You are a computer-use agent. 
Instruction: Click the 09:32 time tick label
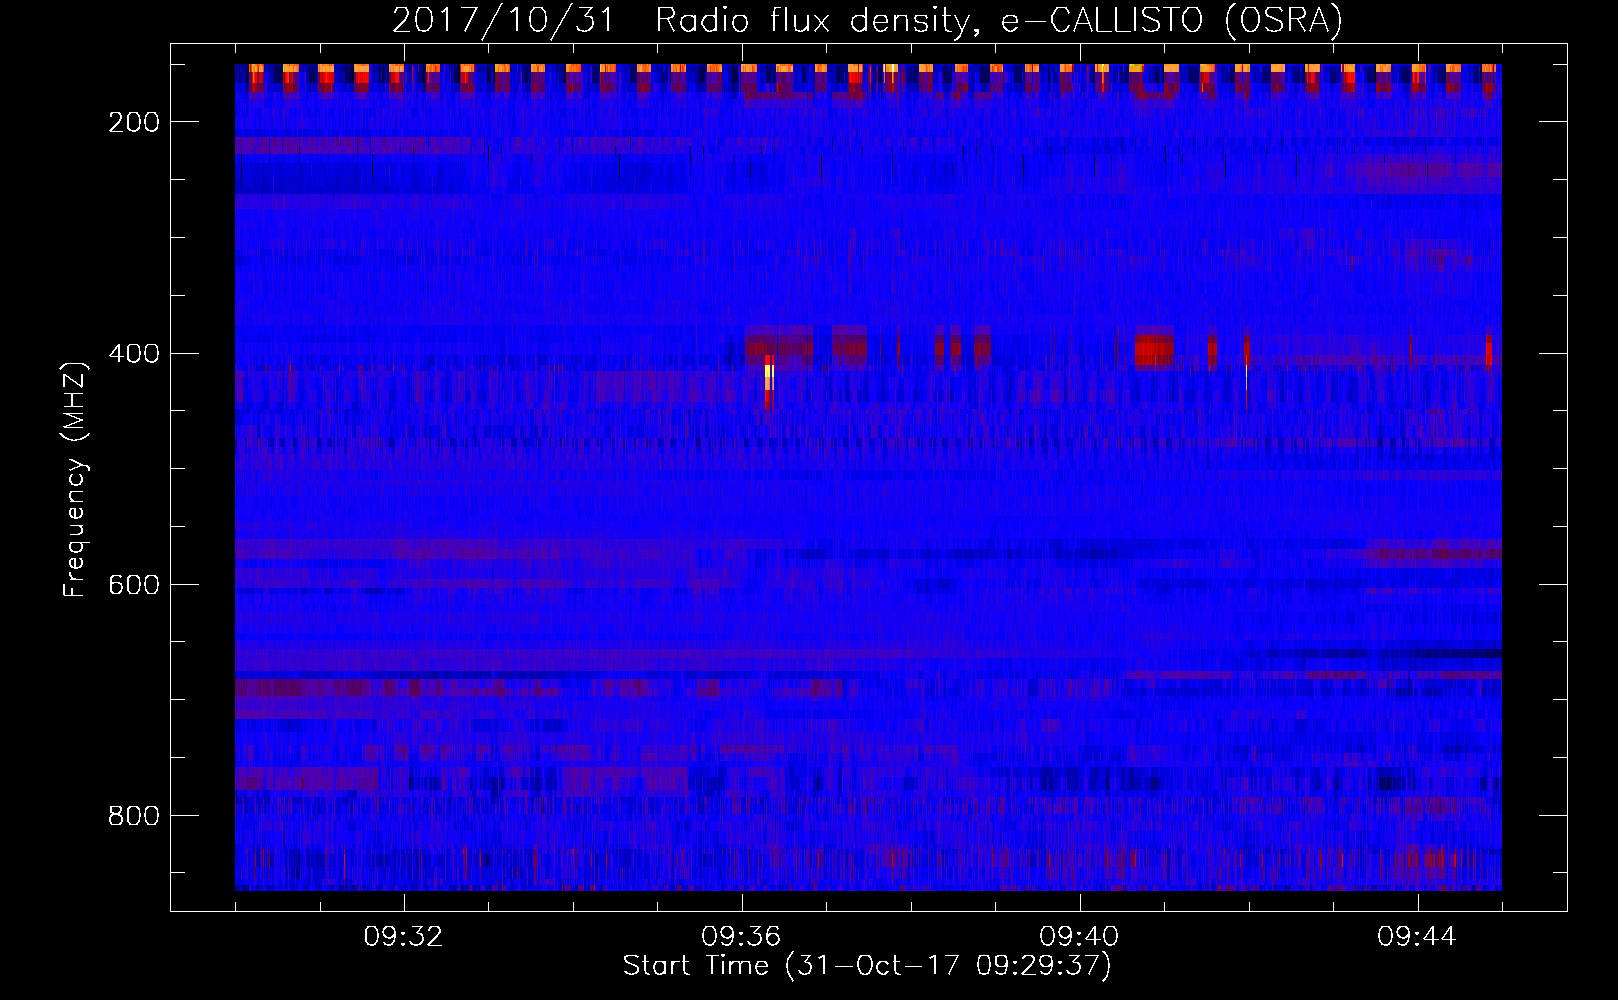pos(404,937)
